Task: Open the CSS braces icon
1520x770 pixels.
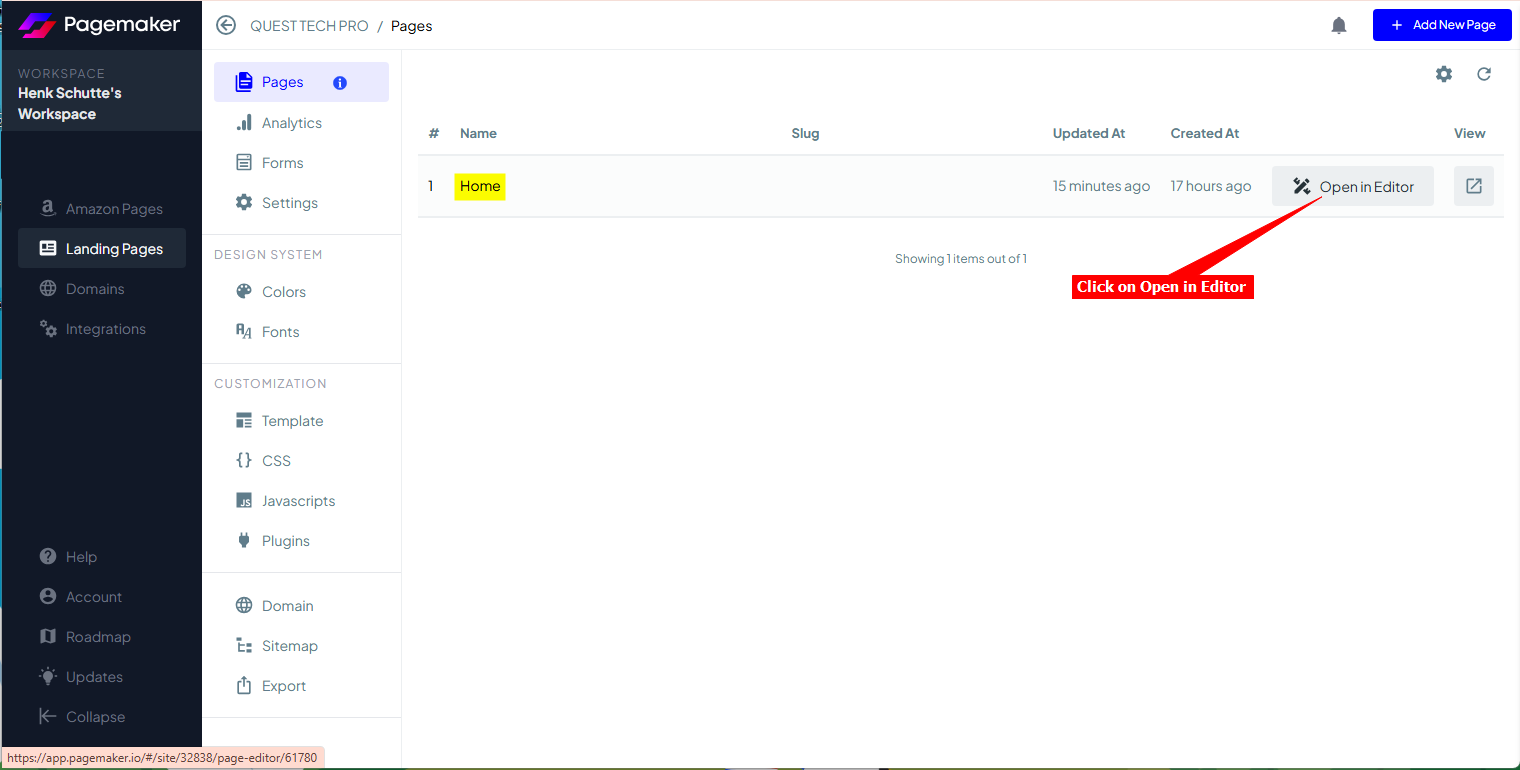Action: (x=244, y=461)
